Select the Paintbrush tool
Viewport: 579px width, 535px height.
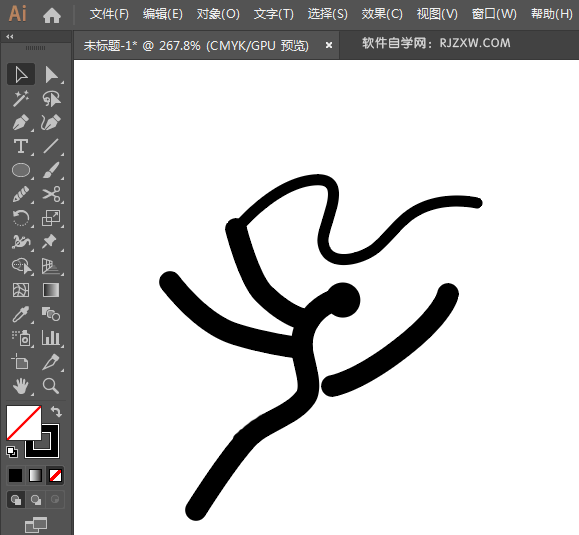tap(51, 170)
